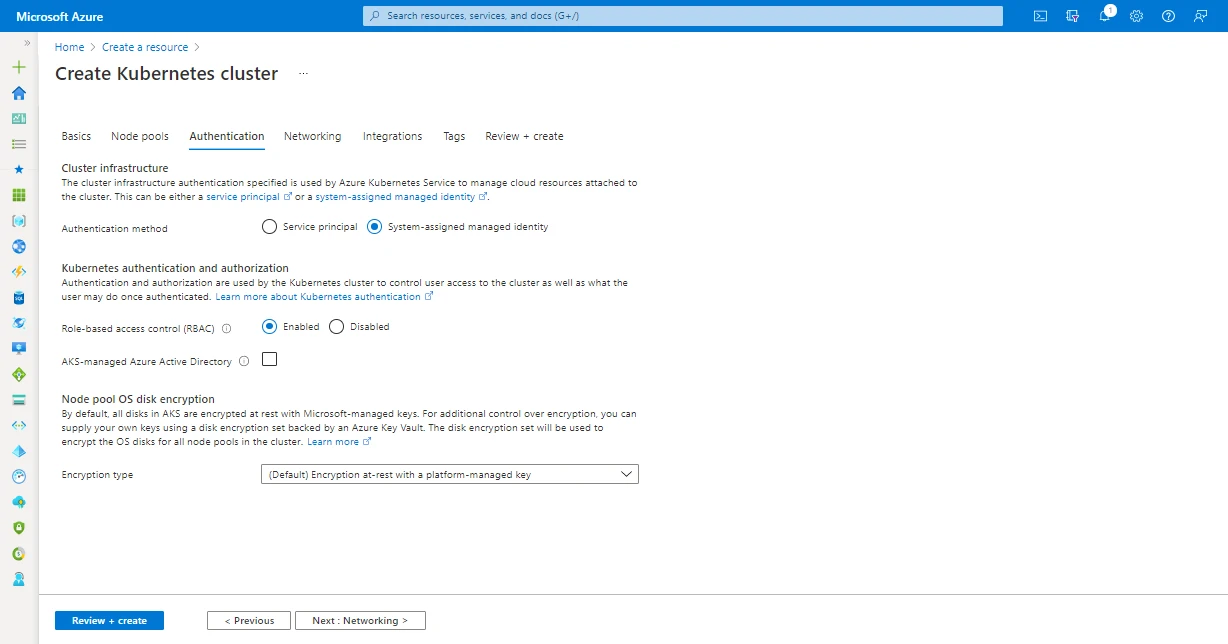
Task: Open the Encryption type dropdown
Action: 448,473
